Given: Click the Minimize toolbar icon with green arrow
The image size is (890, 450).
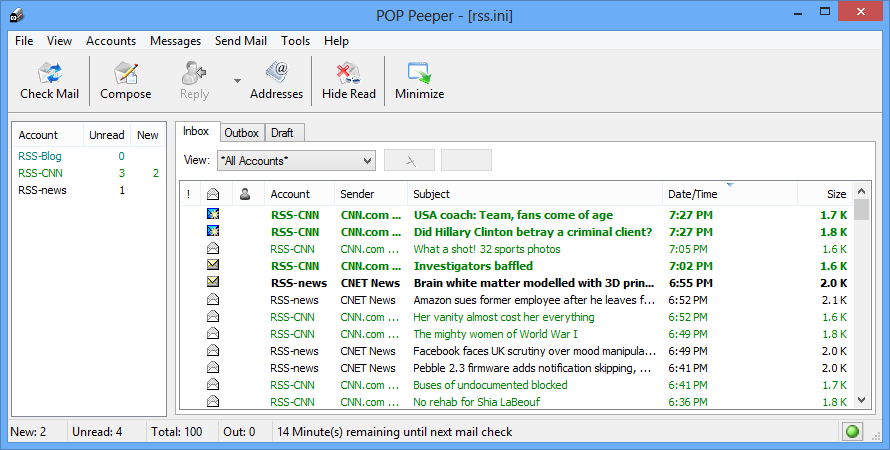Looking at the screenshot, I should tap(419, 73).
